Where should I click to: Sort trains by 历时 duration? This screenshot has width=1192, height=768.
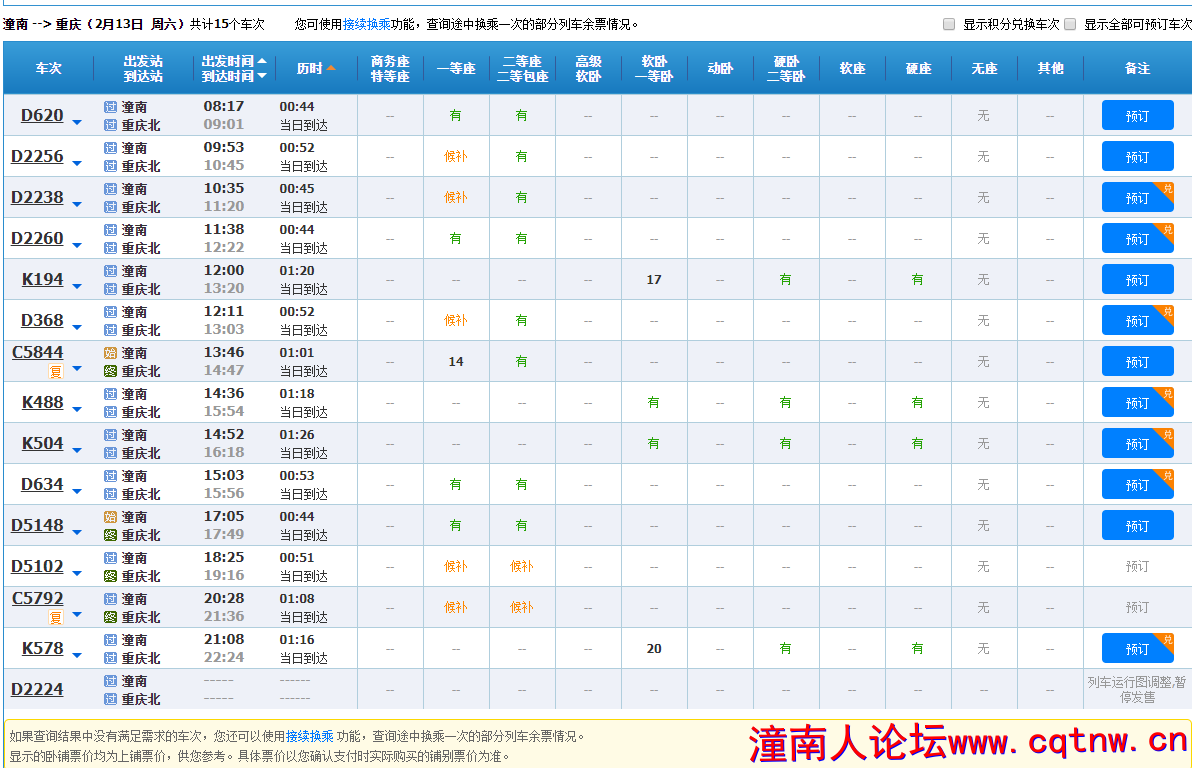[315, 68]
